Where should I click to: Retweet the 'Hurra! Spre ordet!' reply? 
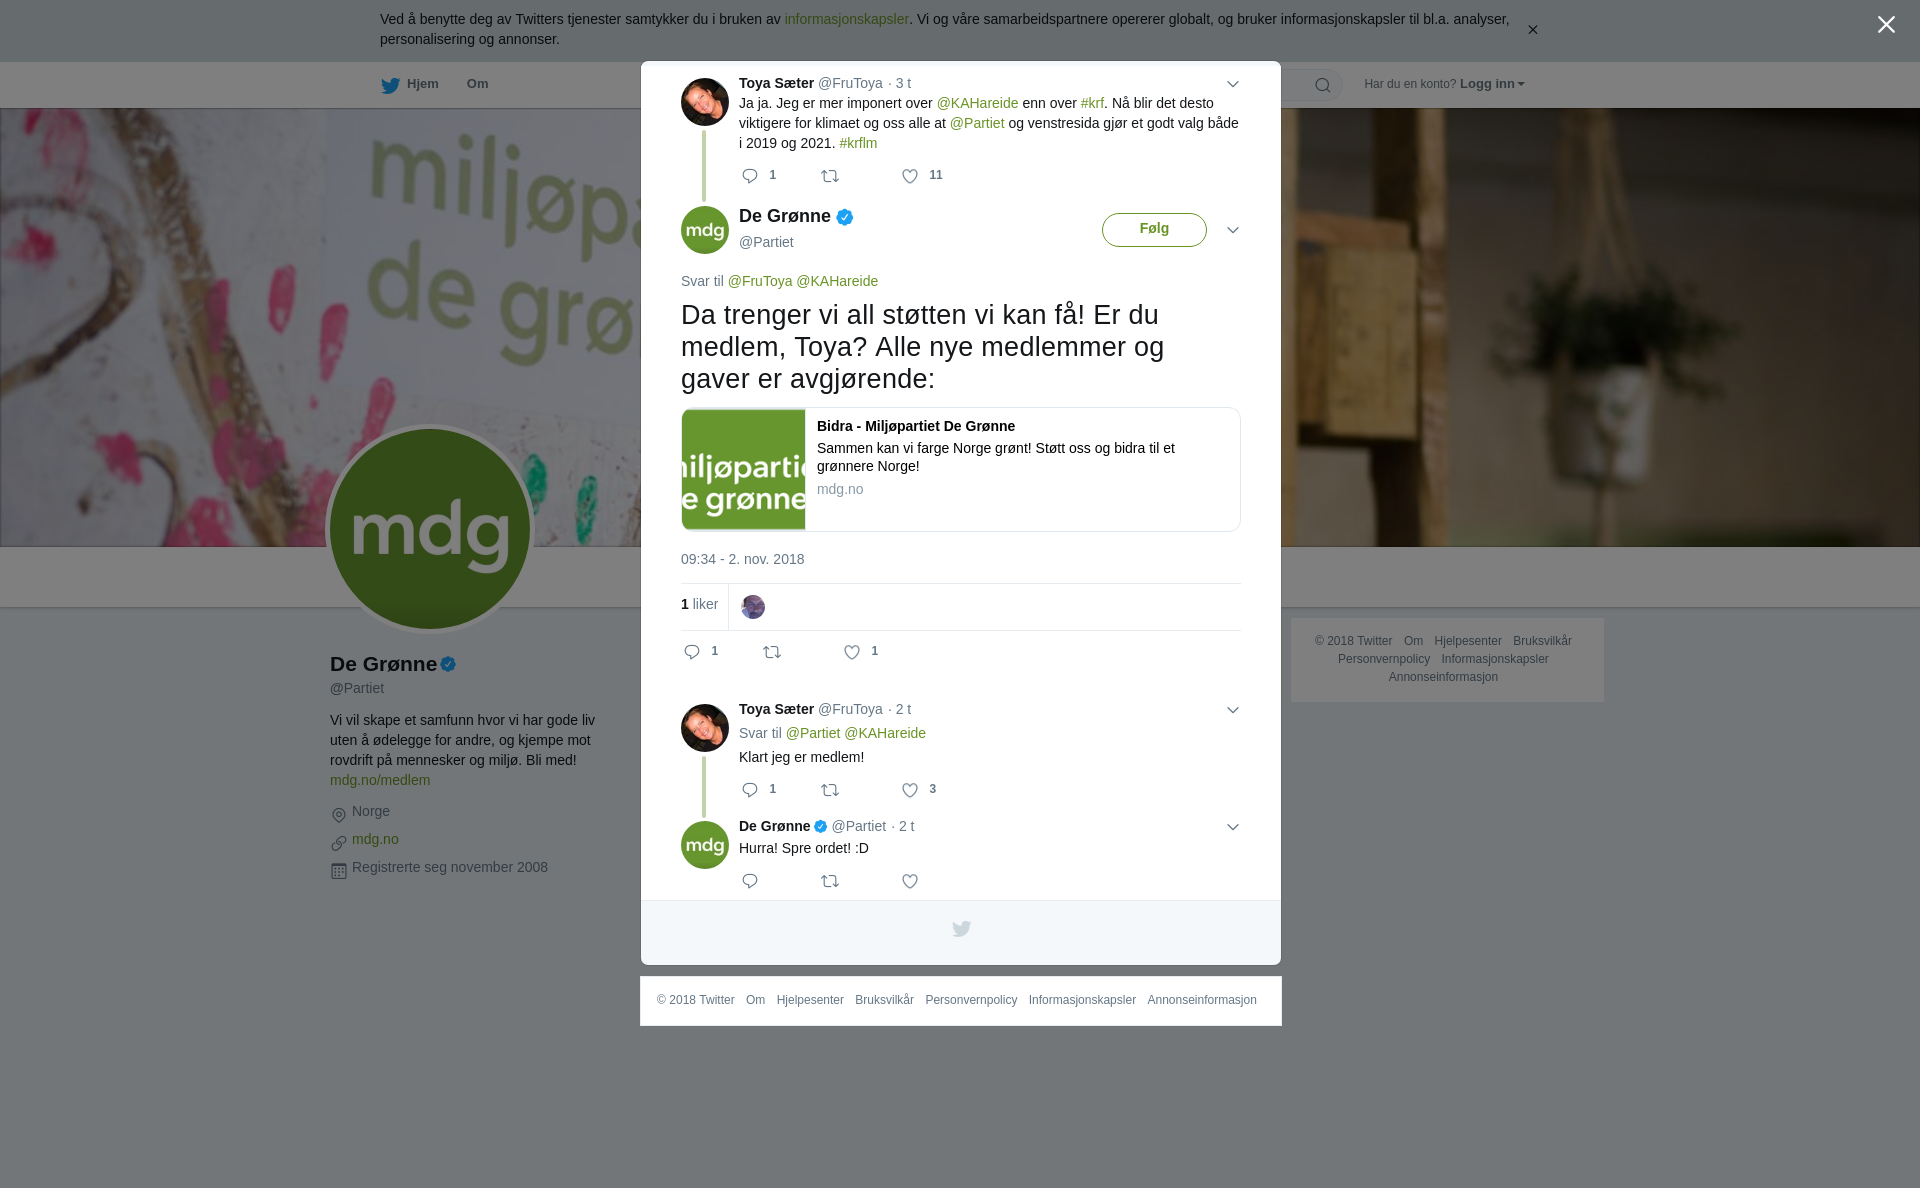pyautogui.click(x=830, y=882)
